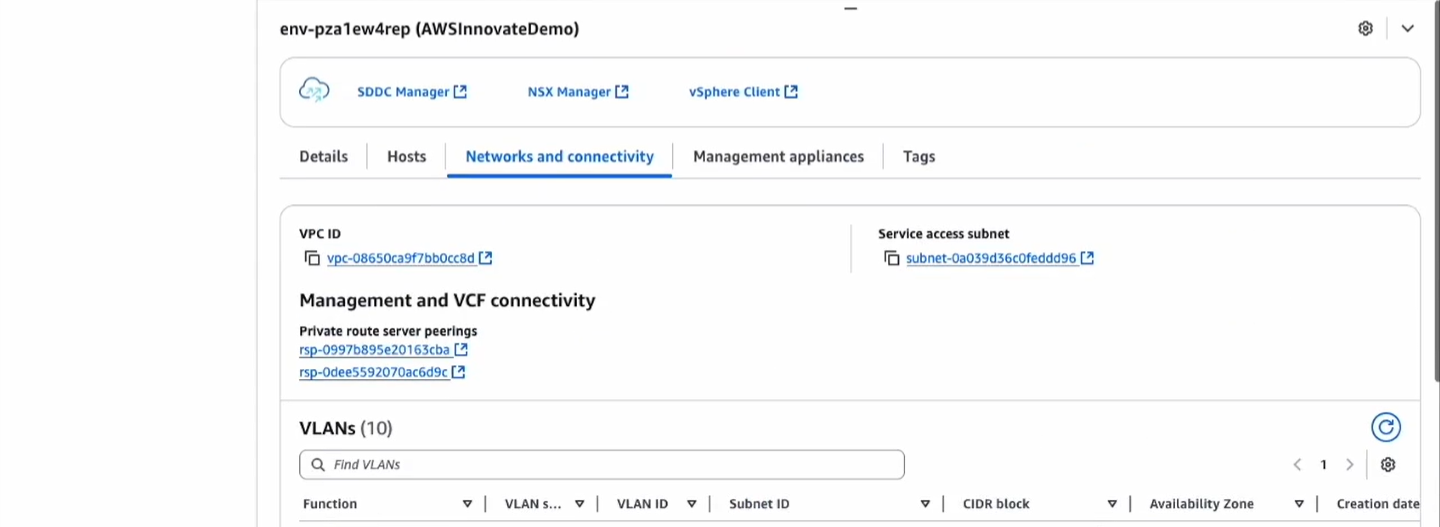1440x527 pixels.
Task: Open environment settings gear icon
Action: click(x=1365, y=28)
